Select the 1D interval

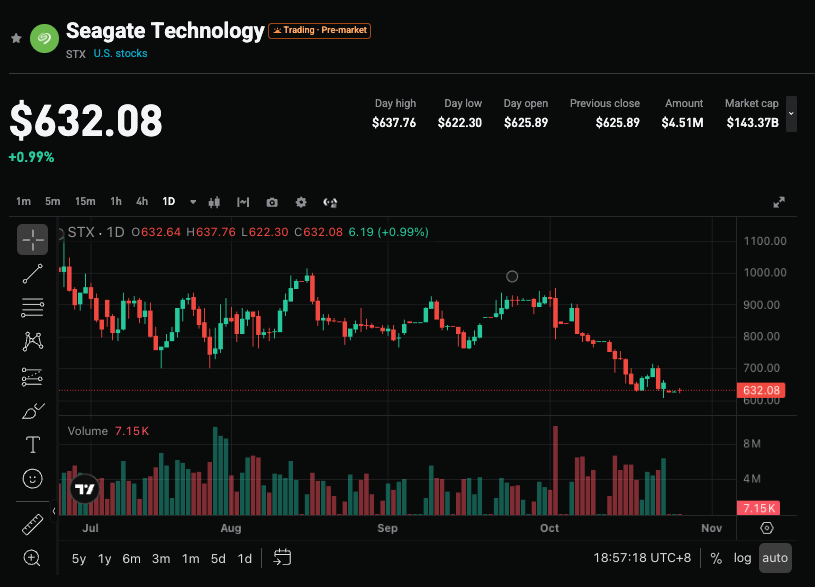[169, 202]
